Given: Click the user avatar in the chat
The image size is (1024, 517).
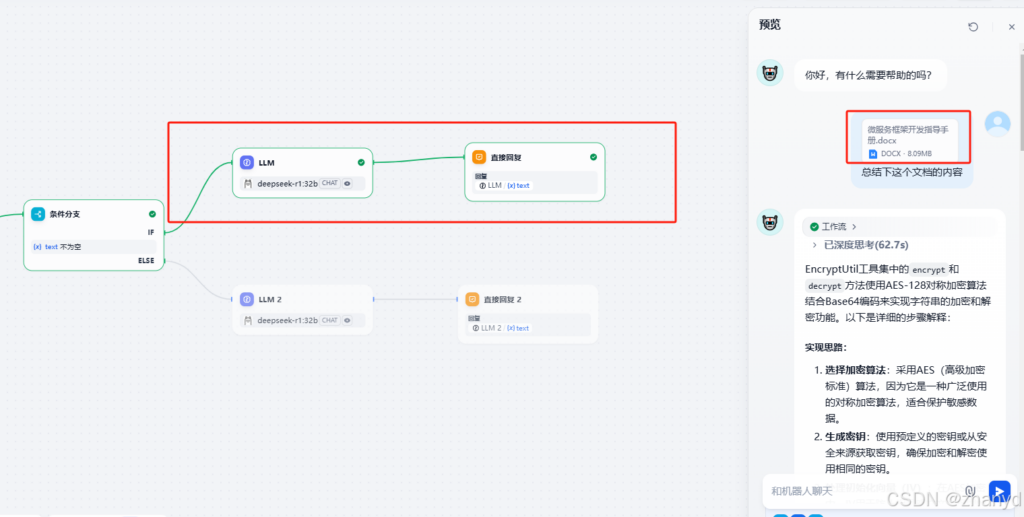Looking at the screenshot, I should pos(997,123).
